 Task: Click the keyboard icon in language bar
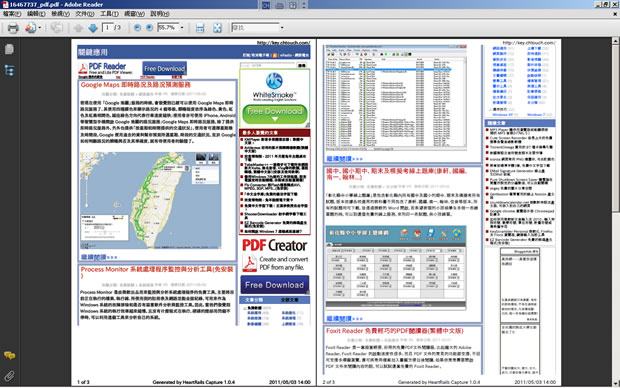(x=279, y=5)
